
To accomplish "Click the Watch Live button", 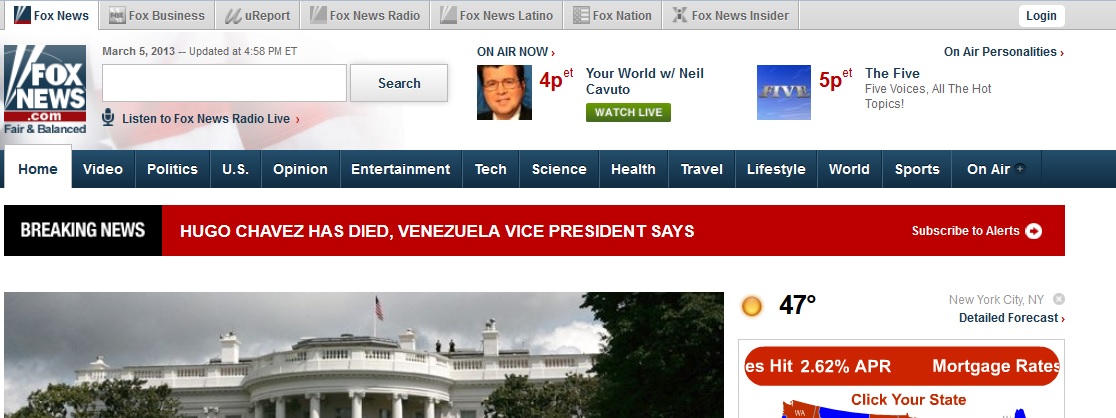I will 628,113.
